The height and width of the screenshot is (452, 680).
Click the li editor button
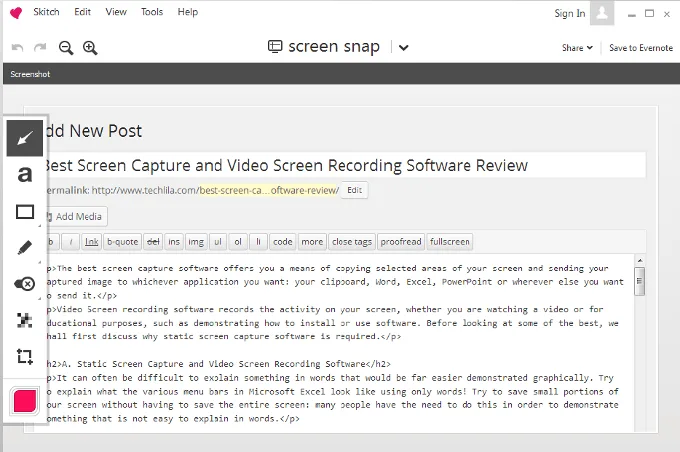coord(258,242)
